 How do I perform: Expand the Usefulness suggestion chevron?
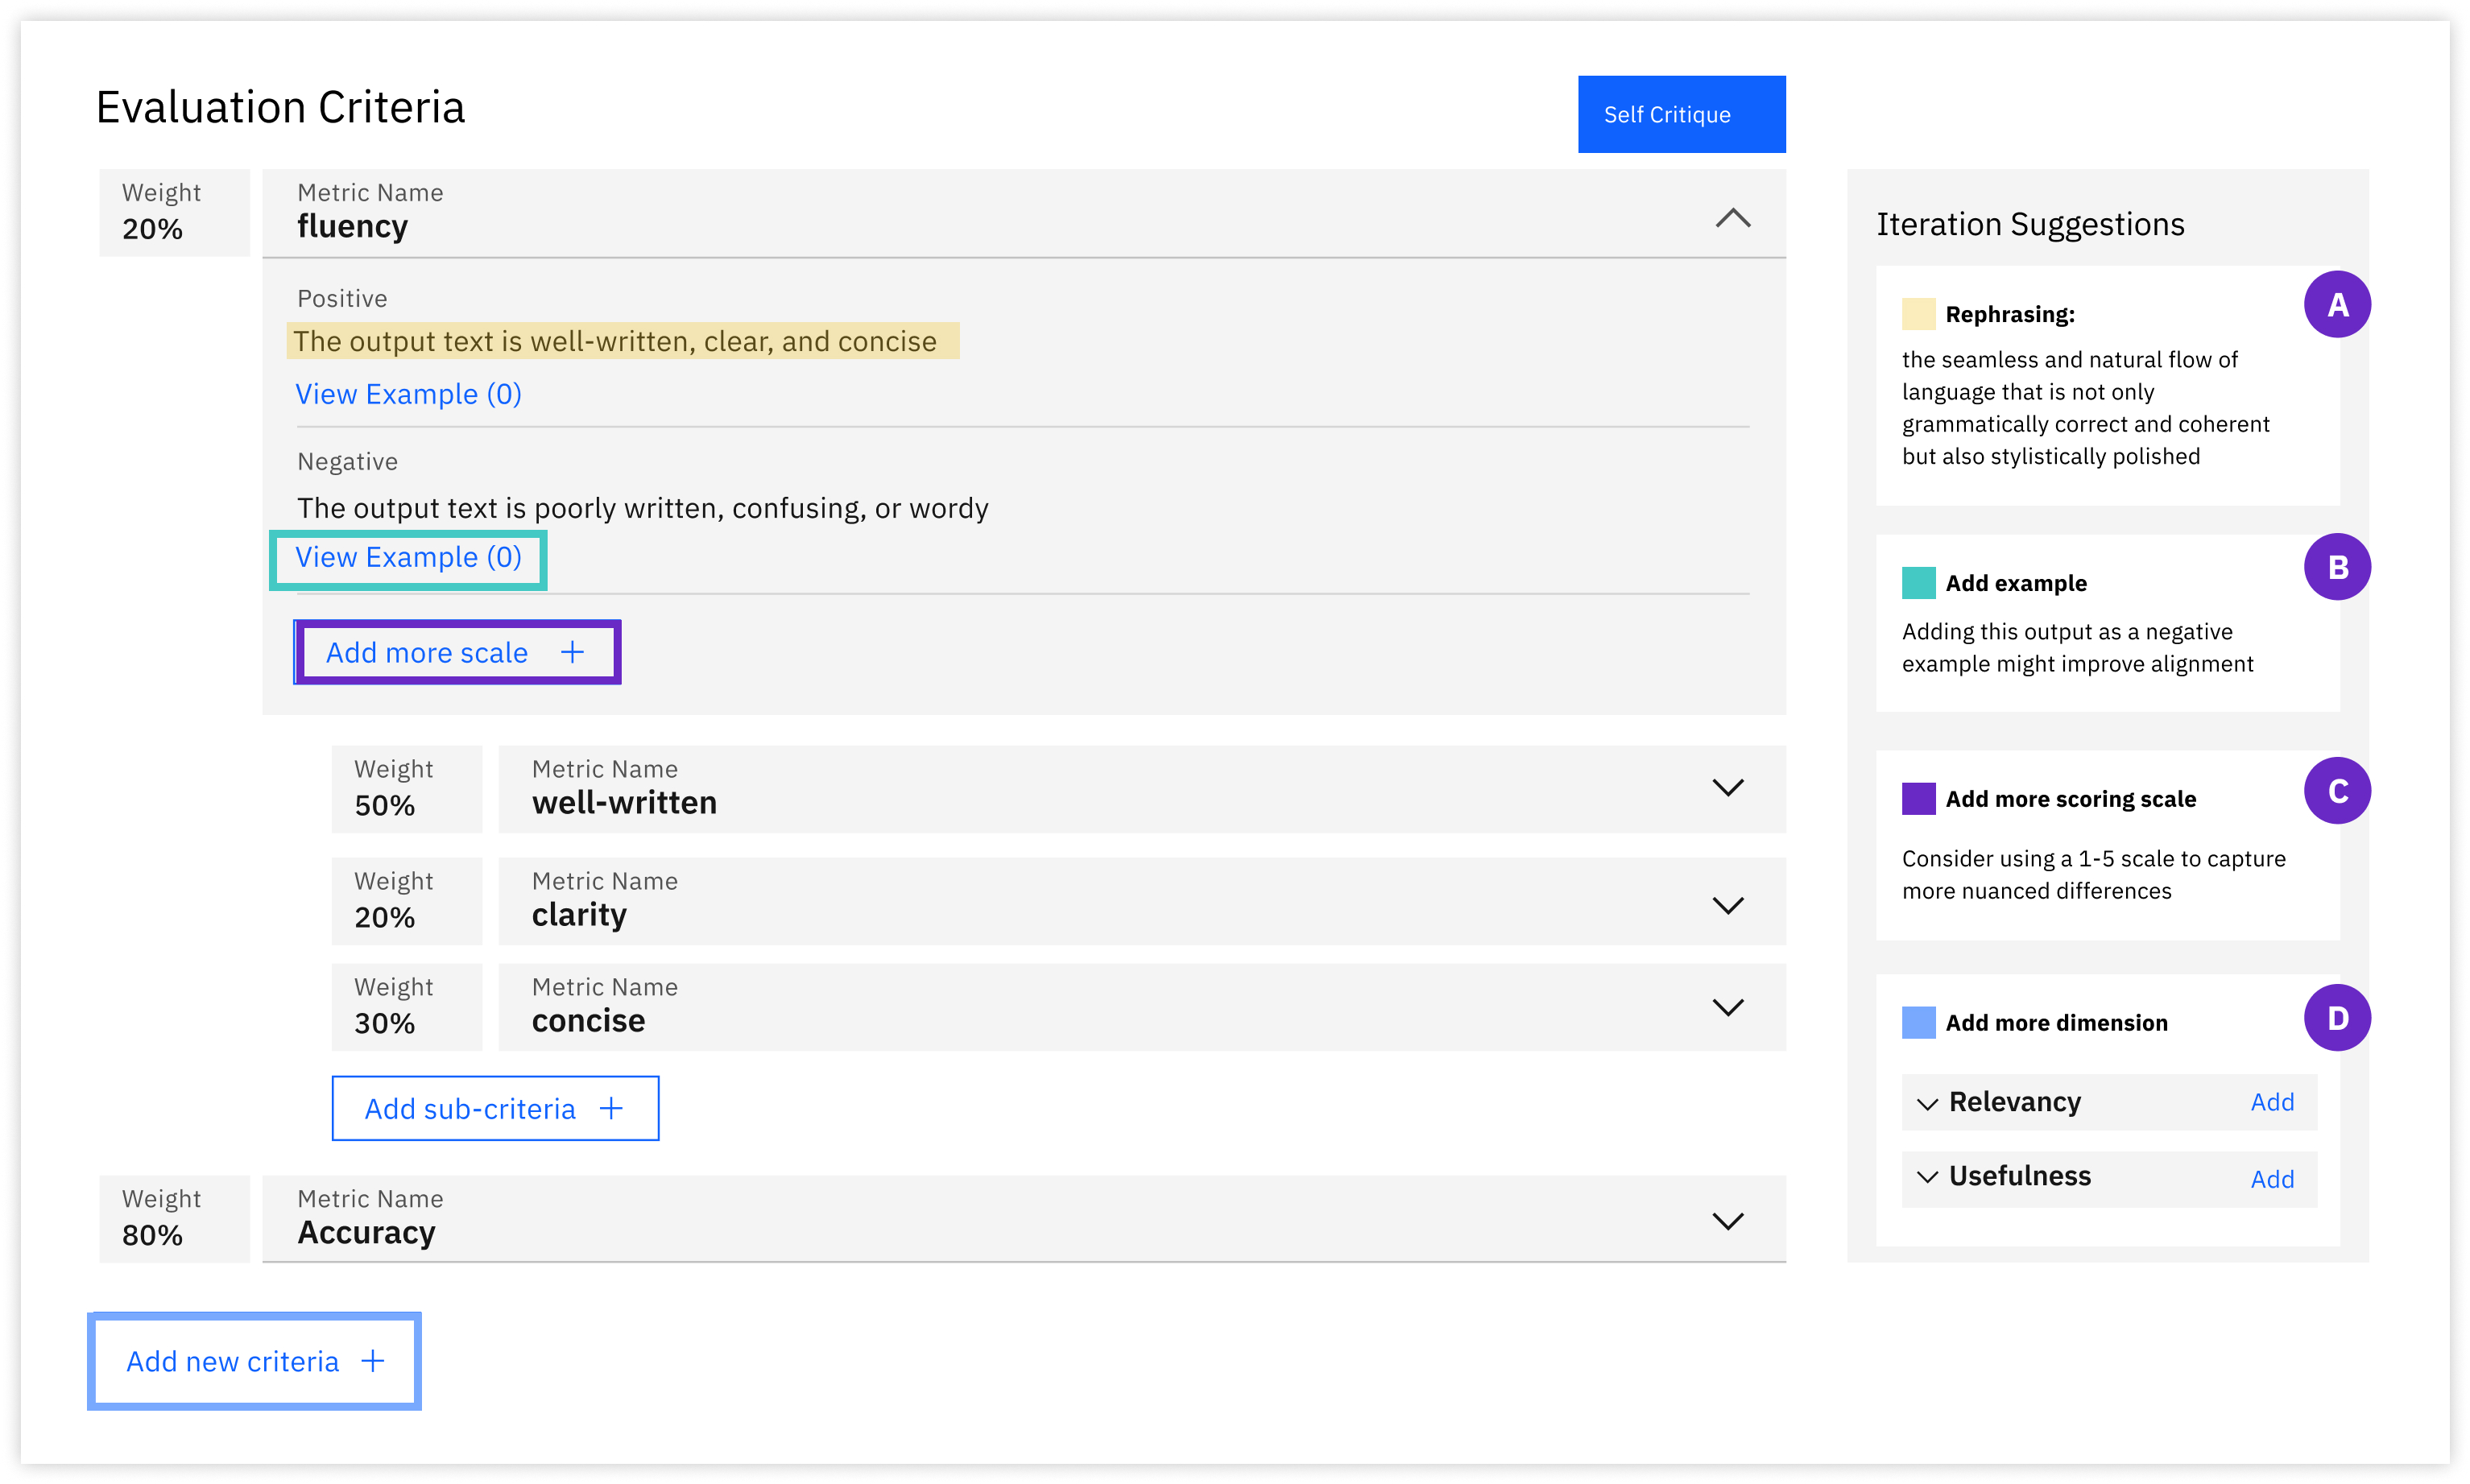click(1927, 1177)
